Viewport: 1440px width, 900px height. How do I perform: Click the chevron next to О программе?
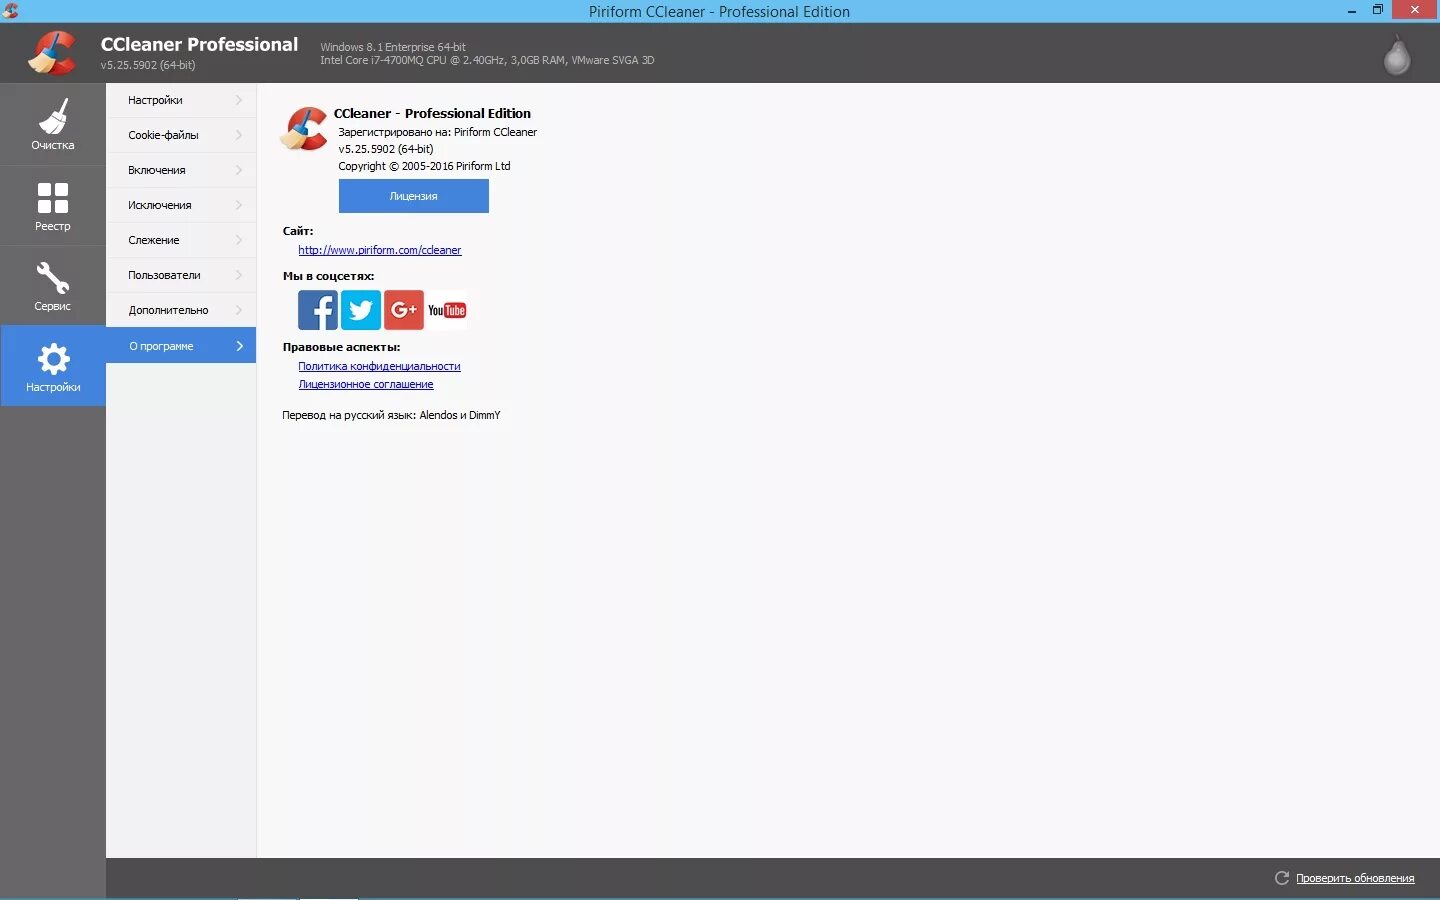(x=239, y=346)
